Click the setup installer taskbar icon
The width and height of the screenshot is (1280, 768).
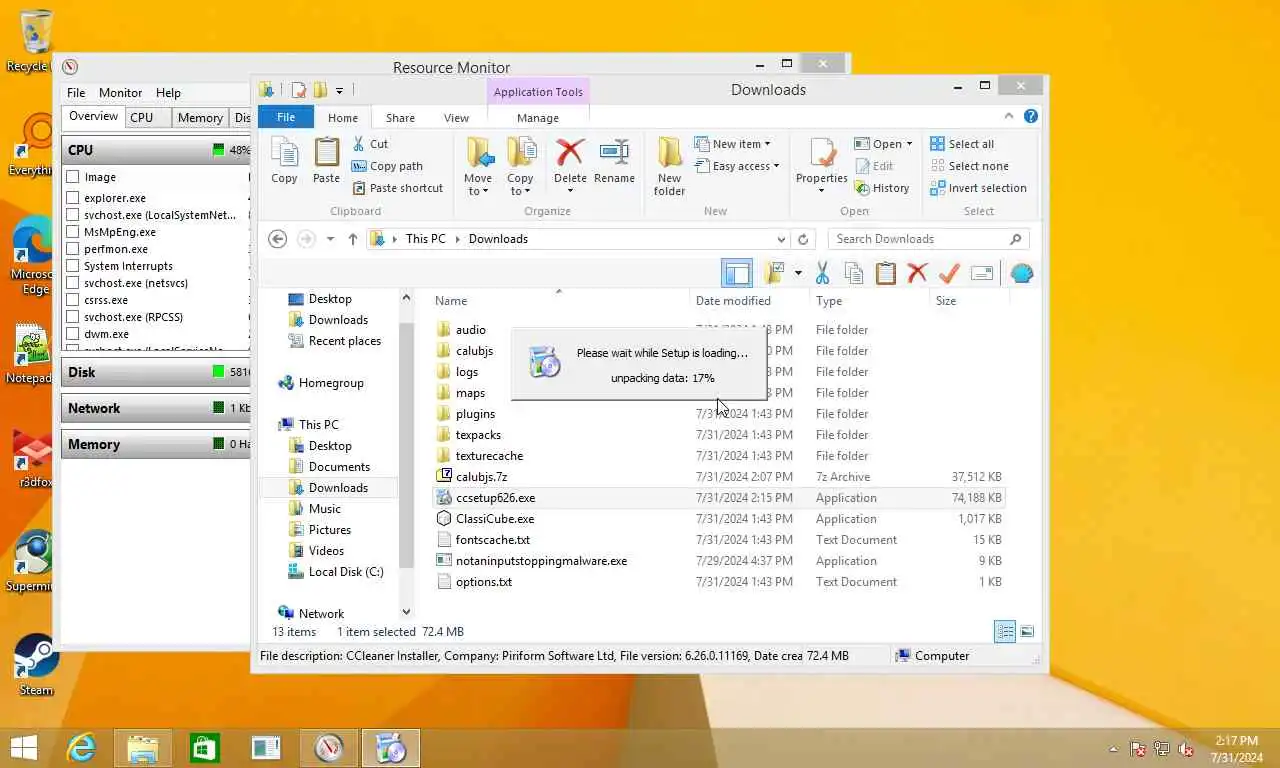coord(390,747)
